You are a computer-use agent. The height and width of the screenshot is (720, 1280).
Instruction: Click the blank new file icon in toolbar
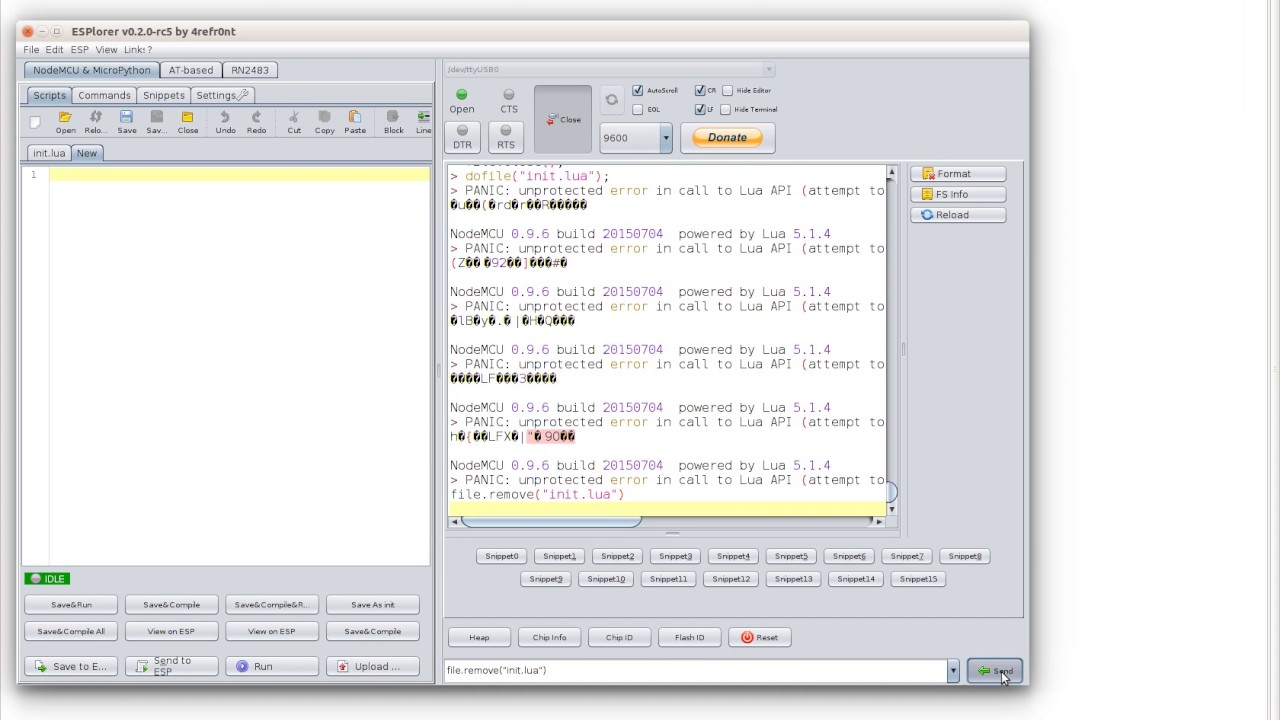click(35, 122)
